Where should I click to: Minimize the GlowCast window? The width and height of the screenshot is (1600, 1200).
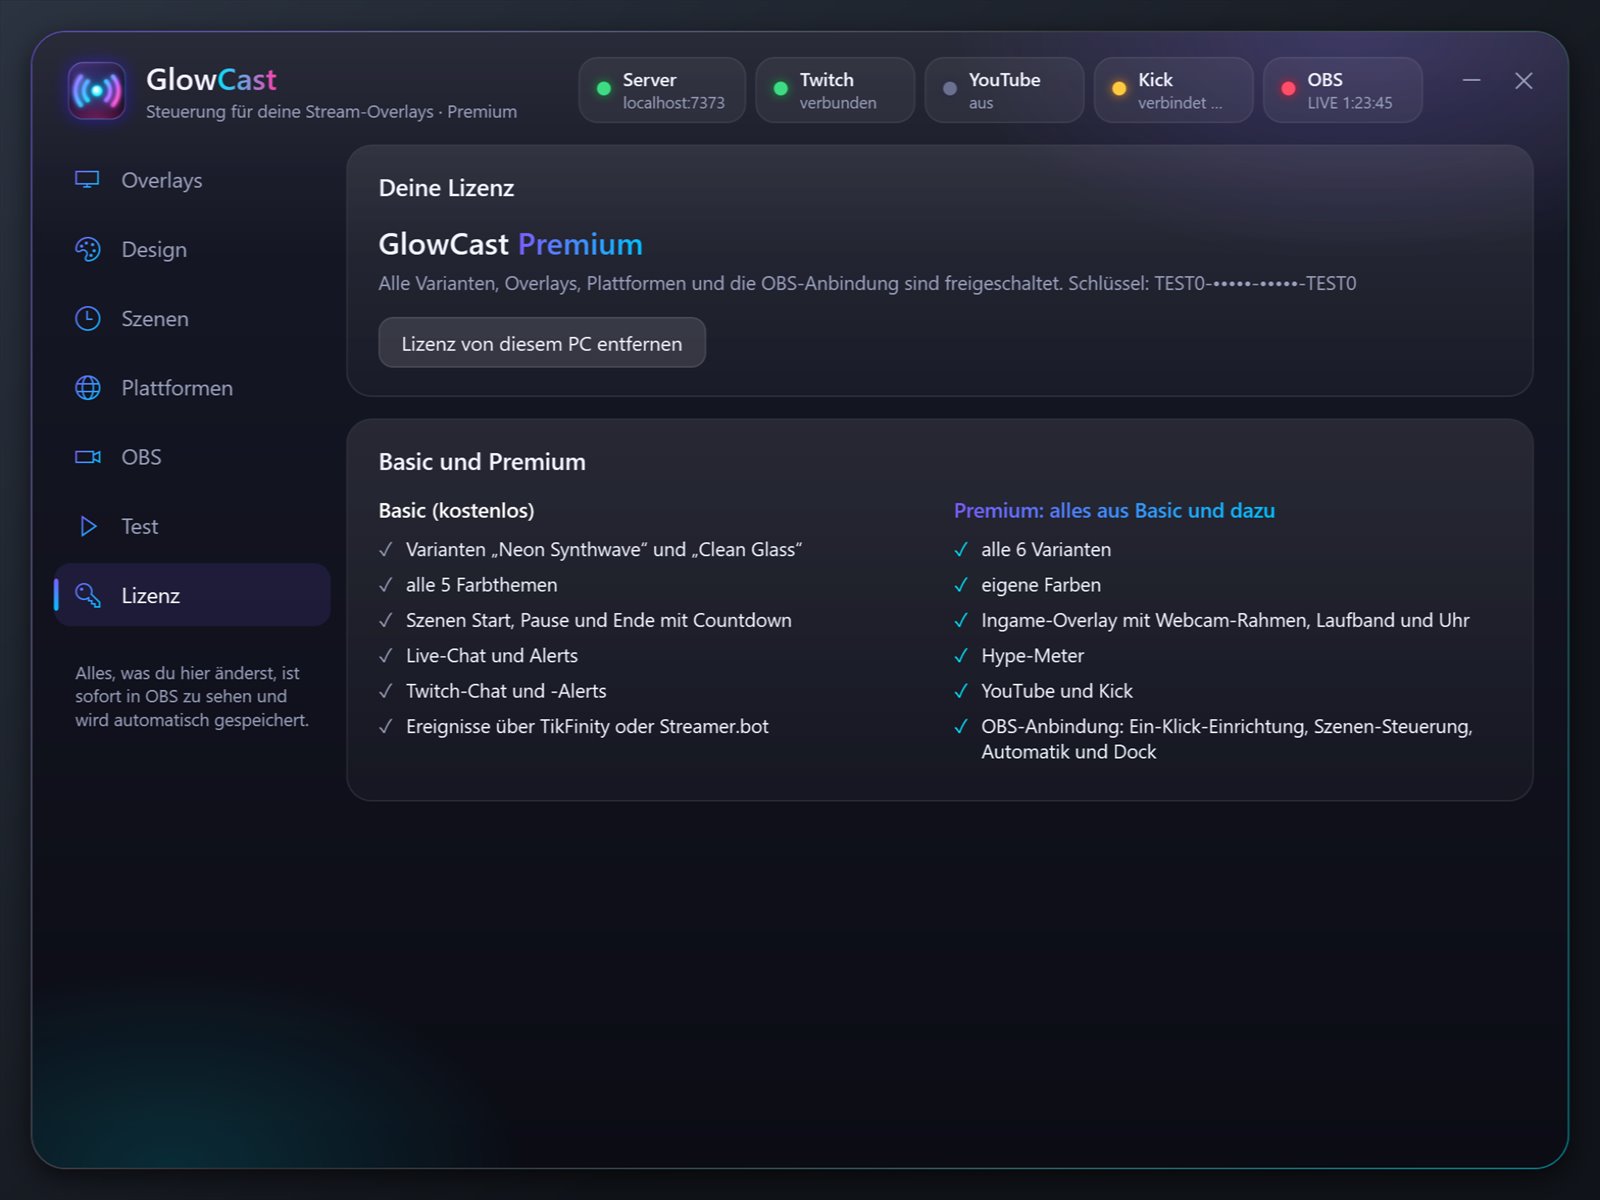point(1471,80)
